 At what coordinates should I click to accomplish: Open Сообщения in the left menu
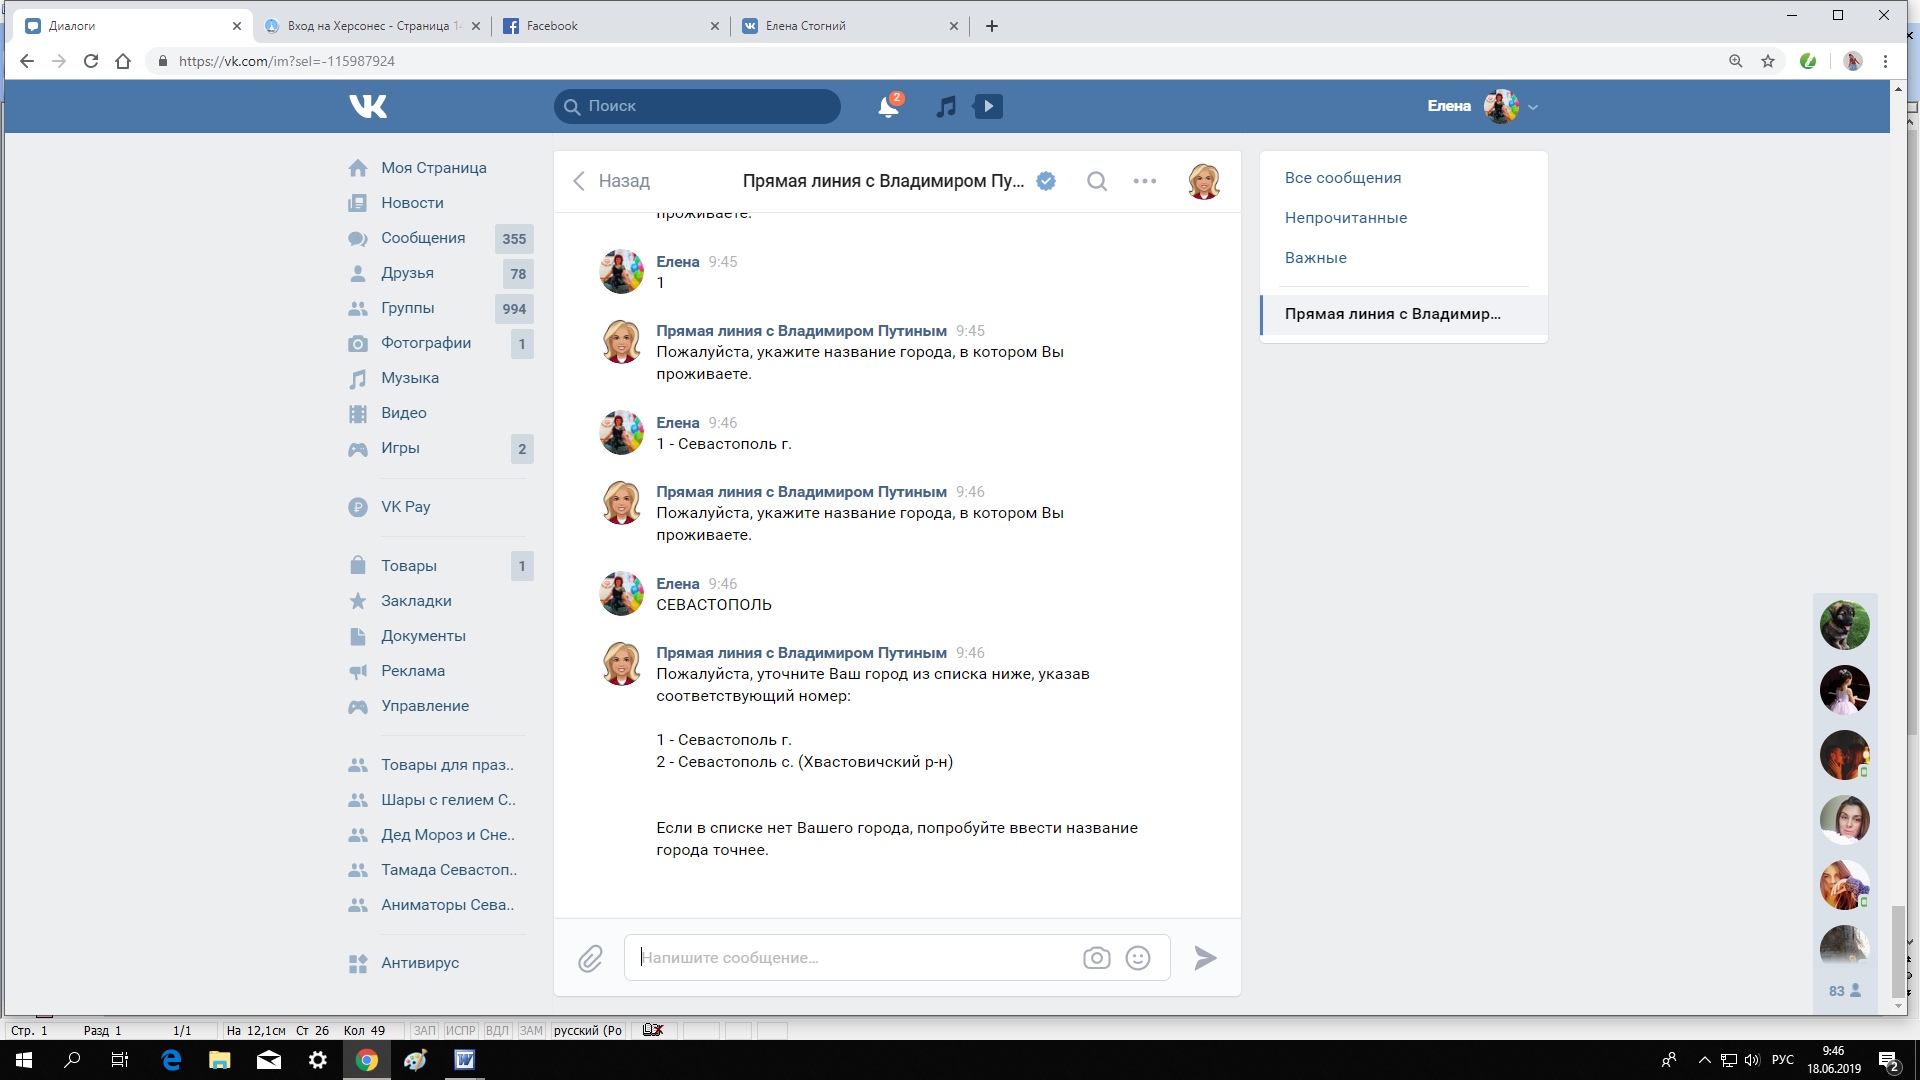coord(422,238)
